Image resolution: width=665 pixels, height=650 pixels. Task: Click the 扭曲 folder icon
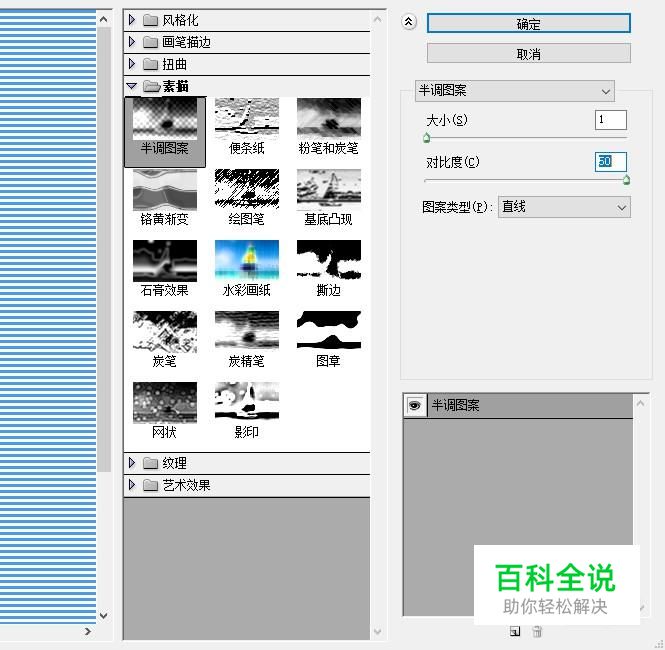click(150, 64)
